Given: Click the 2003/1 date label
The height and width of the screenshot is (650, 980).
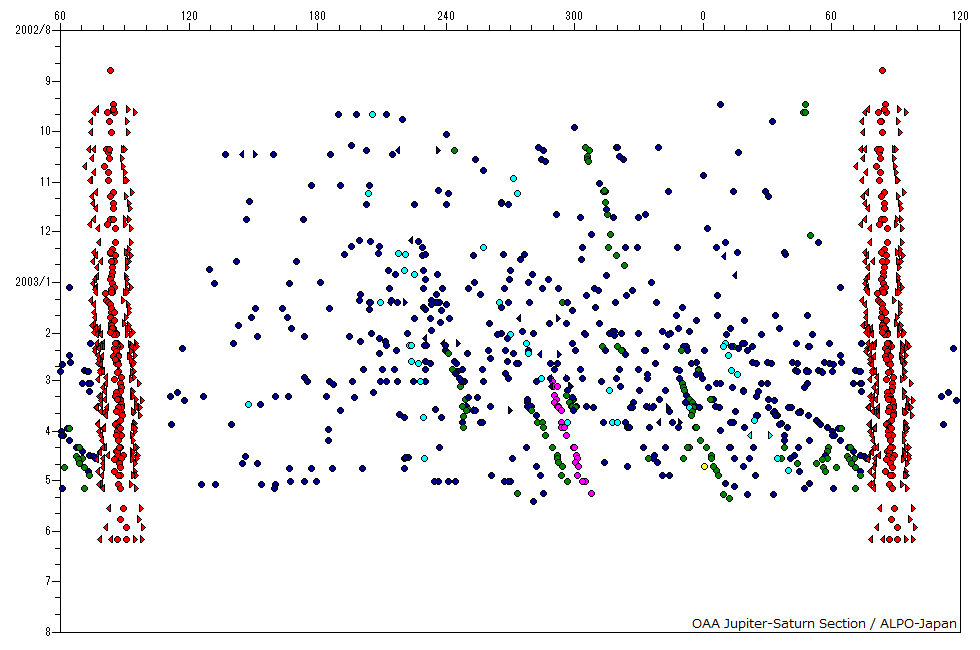Looking at the screenshot, I should [x=33, y=282].
